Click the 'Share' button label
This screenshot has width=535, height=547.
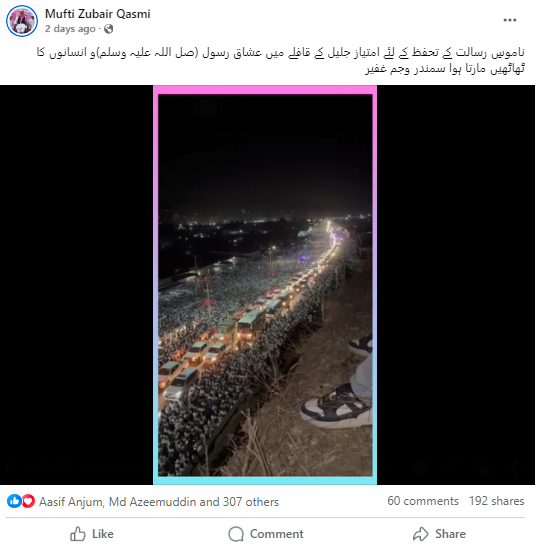(x=450, y=534)
